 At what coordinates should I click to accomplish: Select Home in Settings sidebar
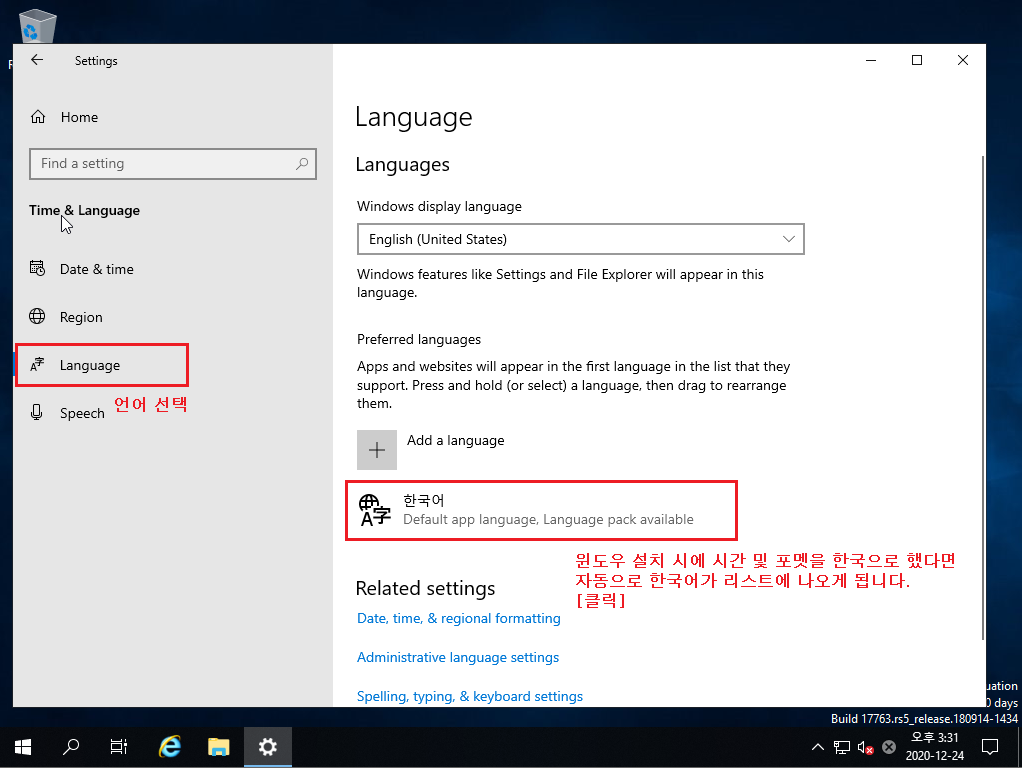click(x=80, y=117)
